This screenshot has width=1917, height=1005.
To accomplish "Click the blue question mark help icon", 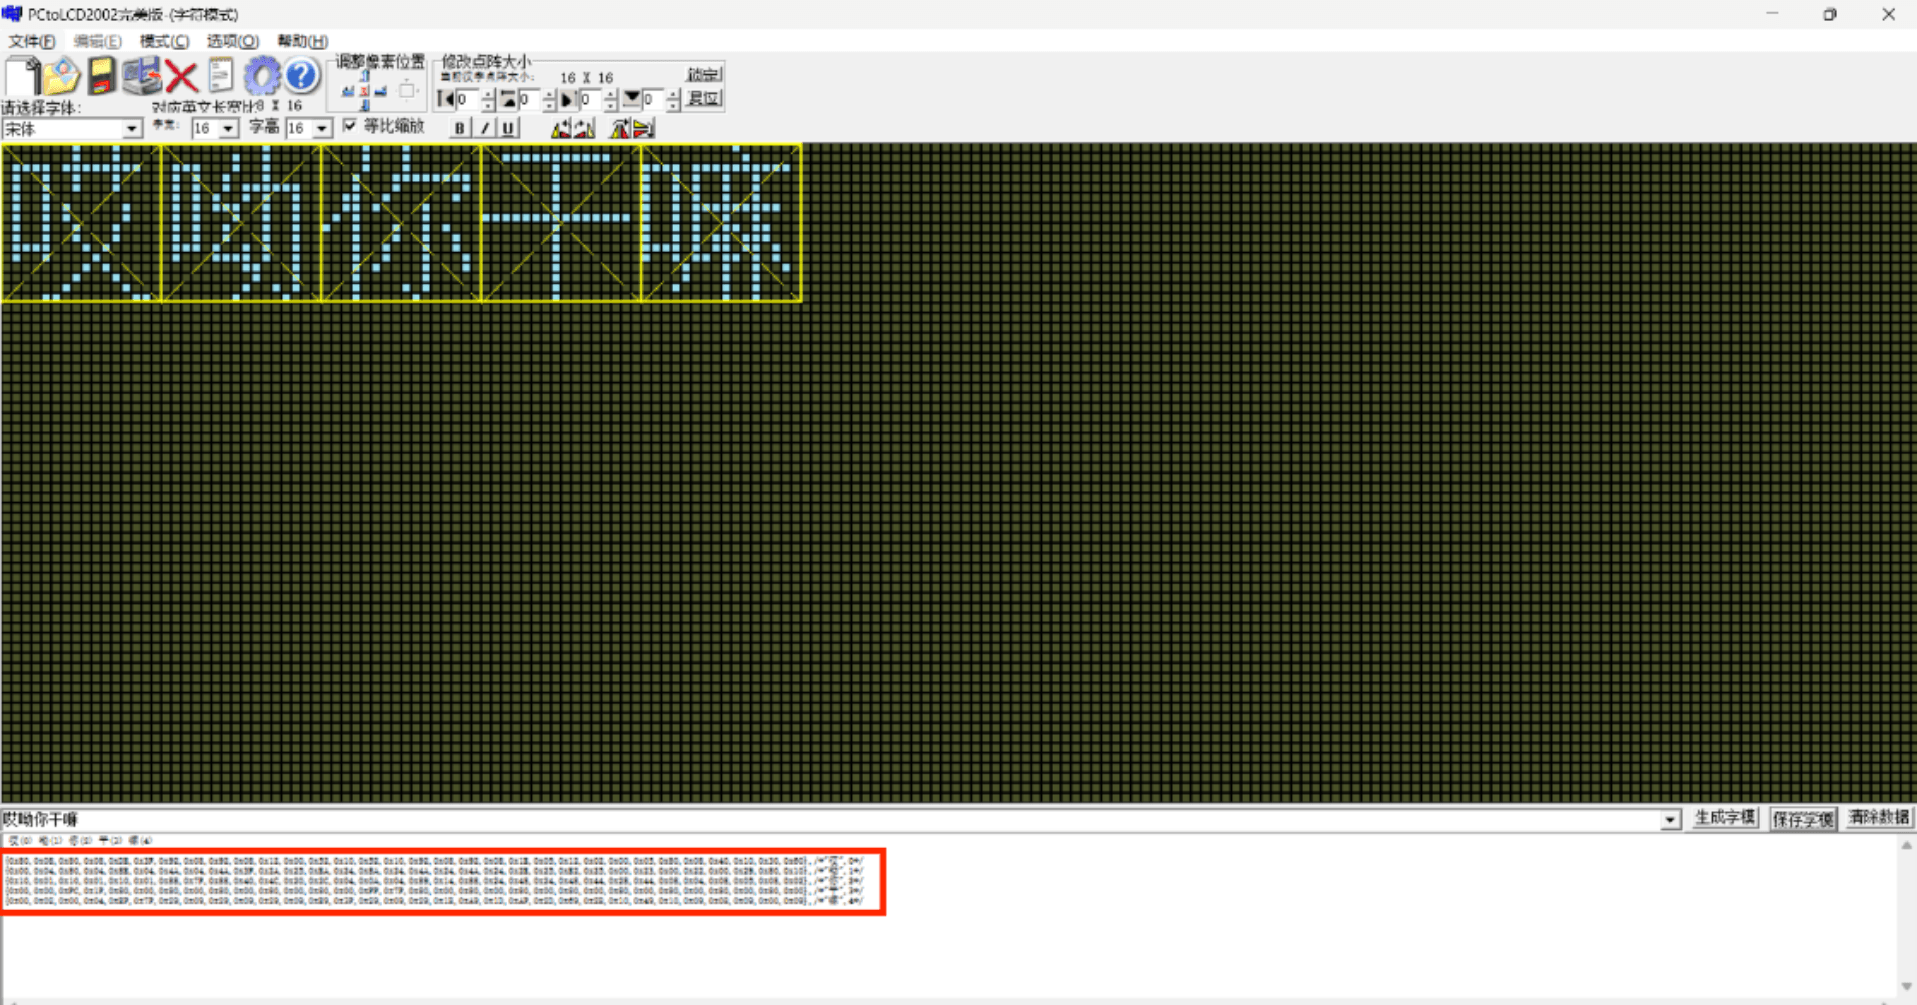I will 301,76.
